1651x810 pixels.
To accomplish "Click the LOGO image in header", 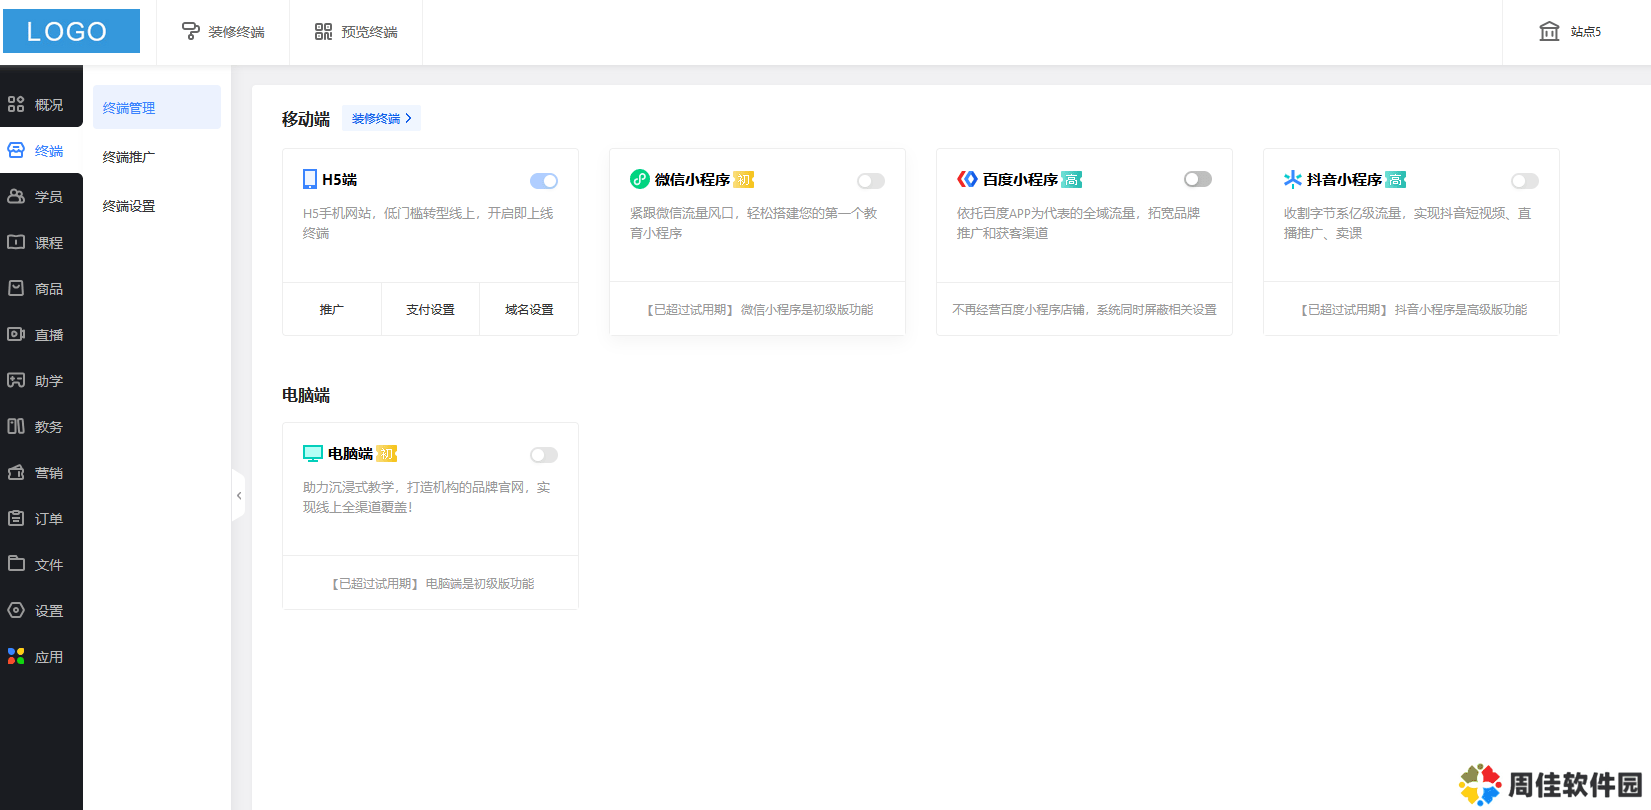I will point(71,31).
